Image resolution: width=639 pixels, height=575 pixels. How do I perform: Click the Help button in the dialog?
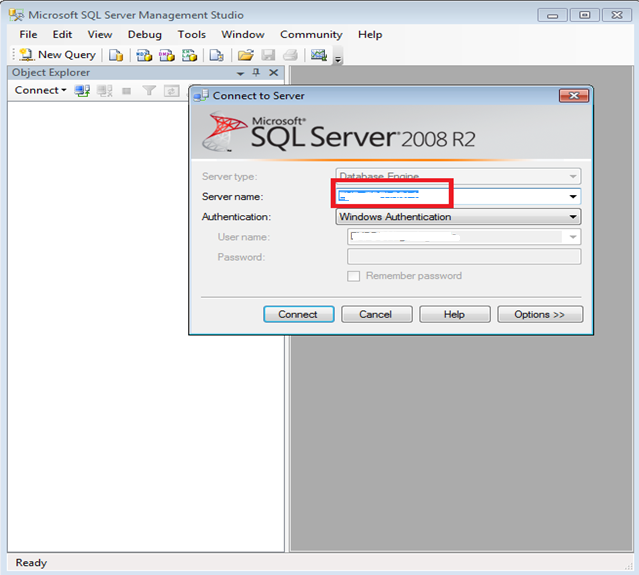454,314
